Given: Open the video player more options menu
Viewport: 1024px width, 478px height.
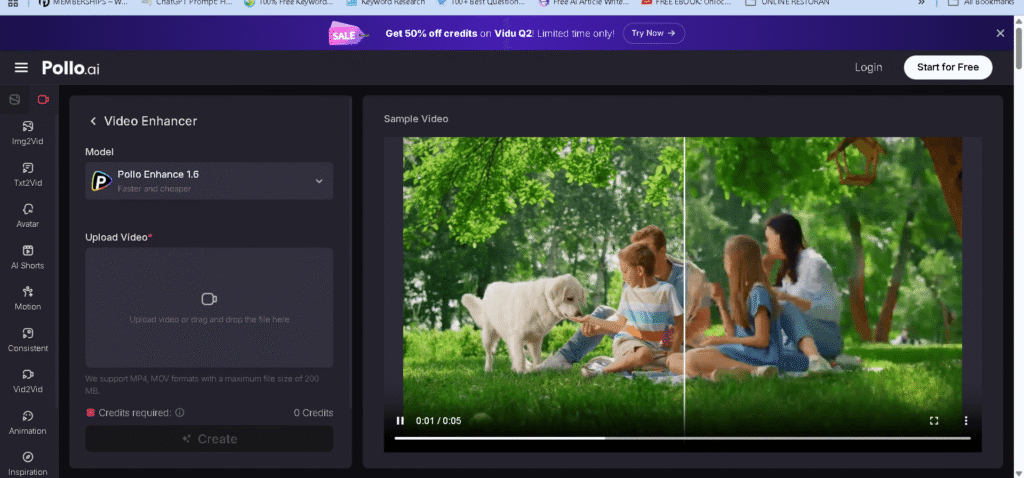Looking at the screenshot, I should (x=966, y=421).
